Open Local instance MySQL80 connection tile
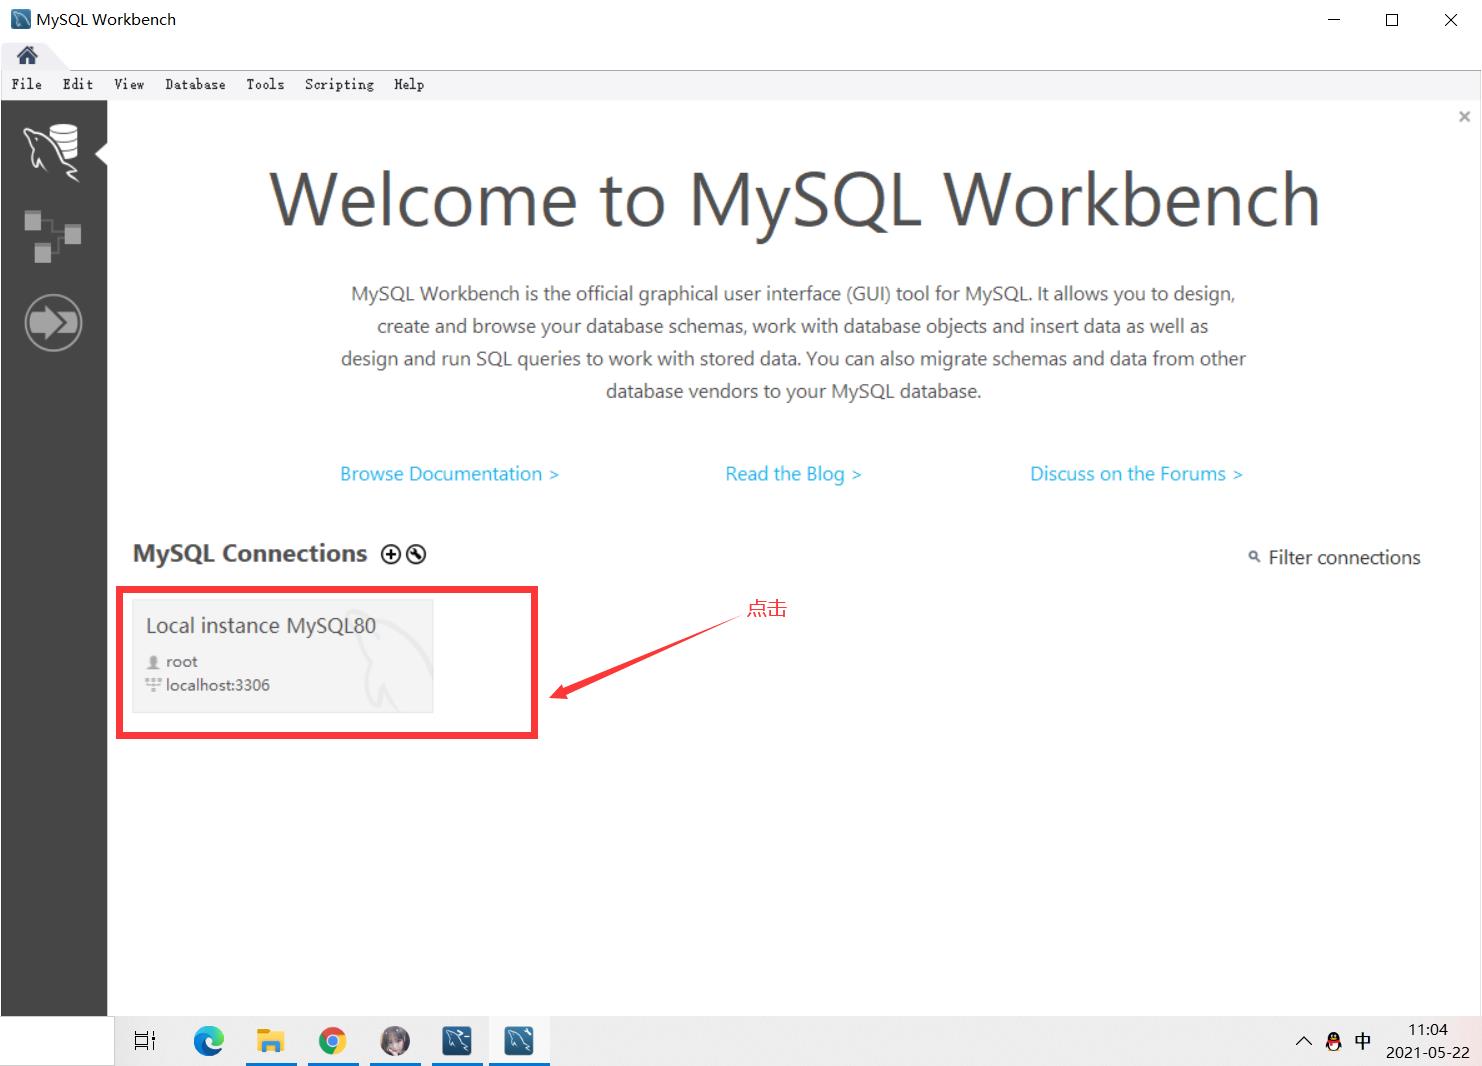The image size is (1482, 1066). (x=283, y=656)
